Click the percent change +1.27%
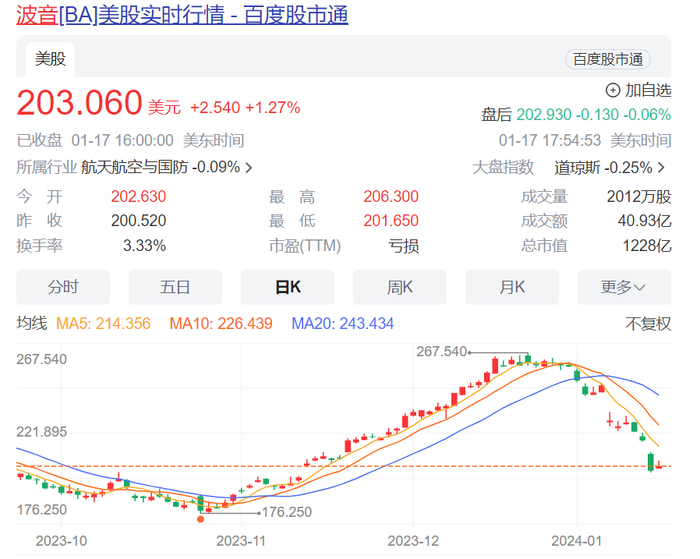The height and width of the screenshot is (559, 700). coord(273,108)
